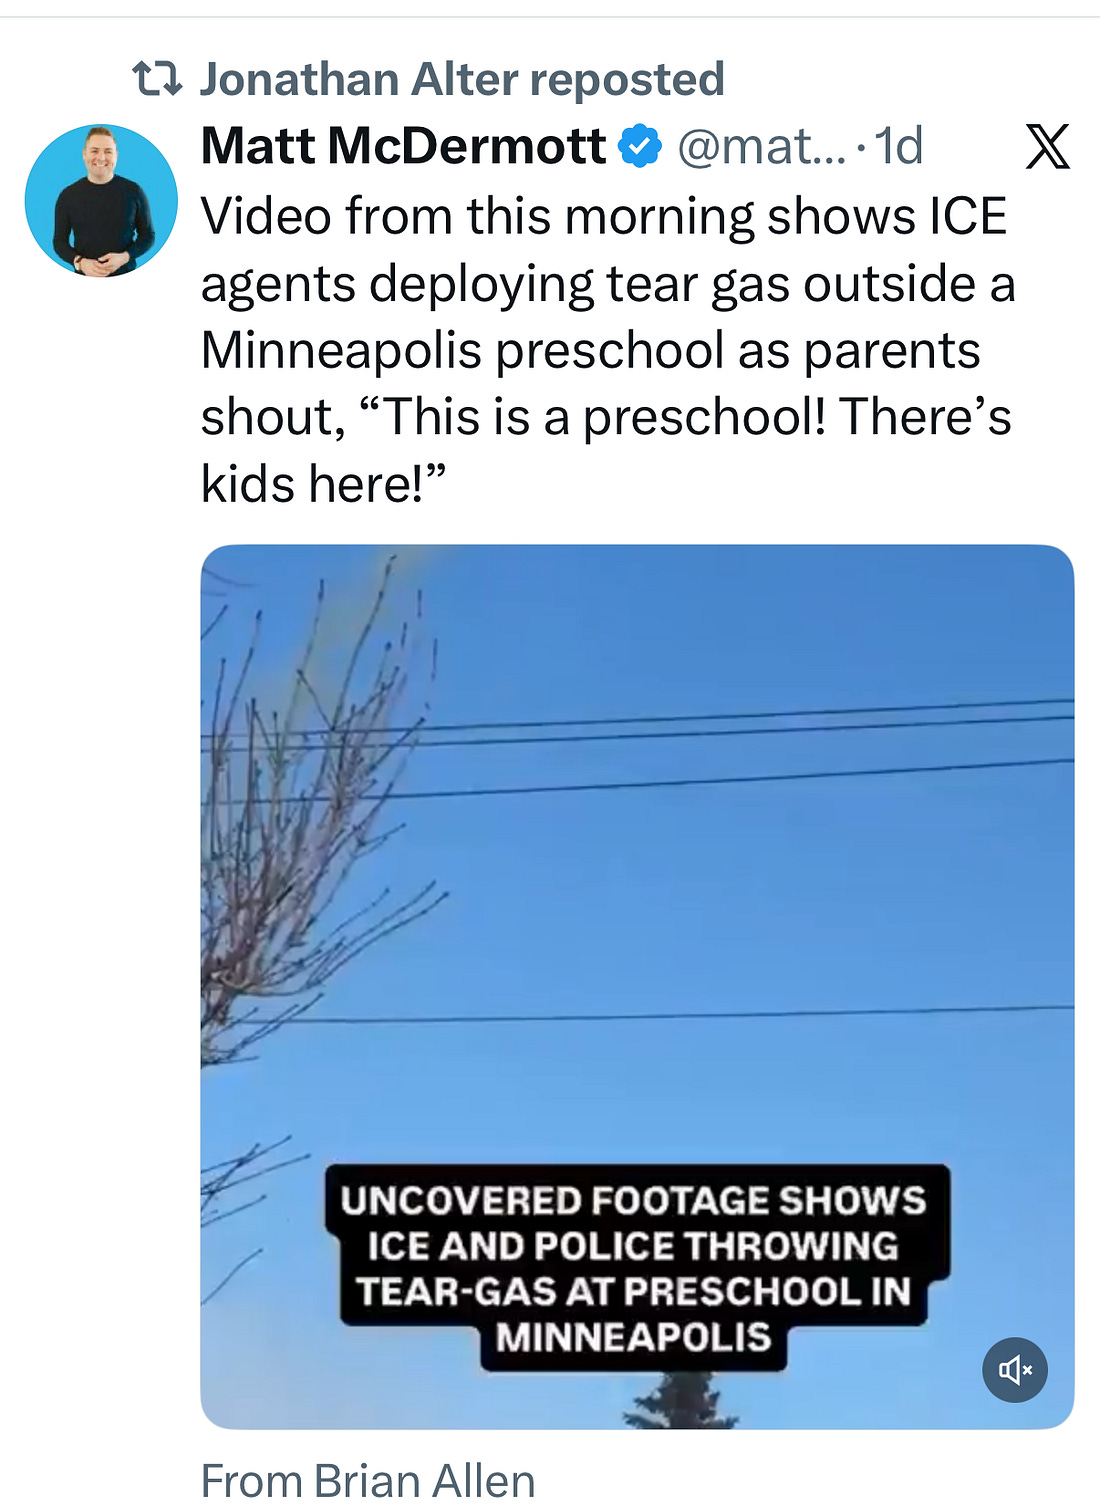Open Jonathan Alter reposted link
Image resolution: width=1100 pixels, height=1507 pixels.
point(462,79)
